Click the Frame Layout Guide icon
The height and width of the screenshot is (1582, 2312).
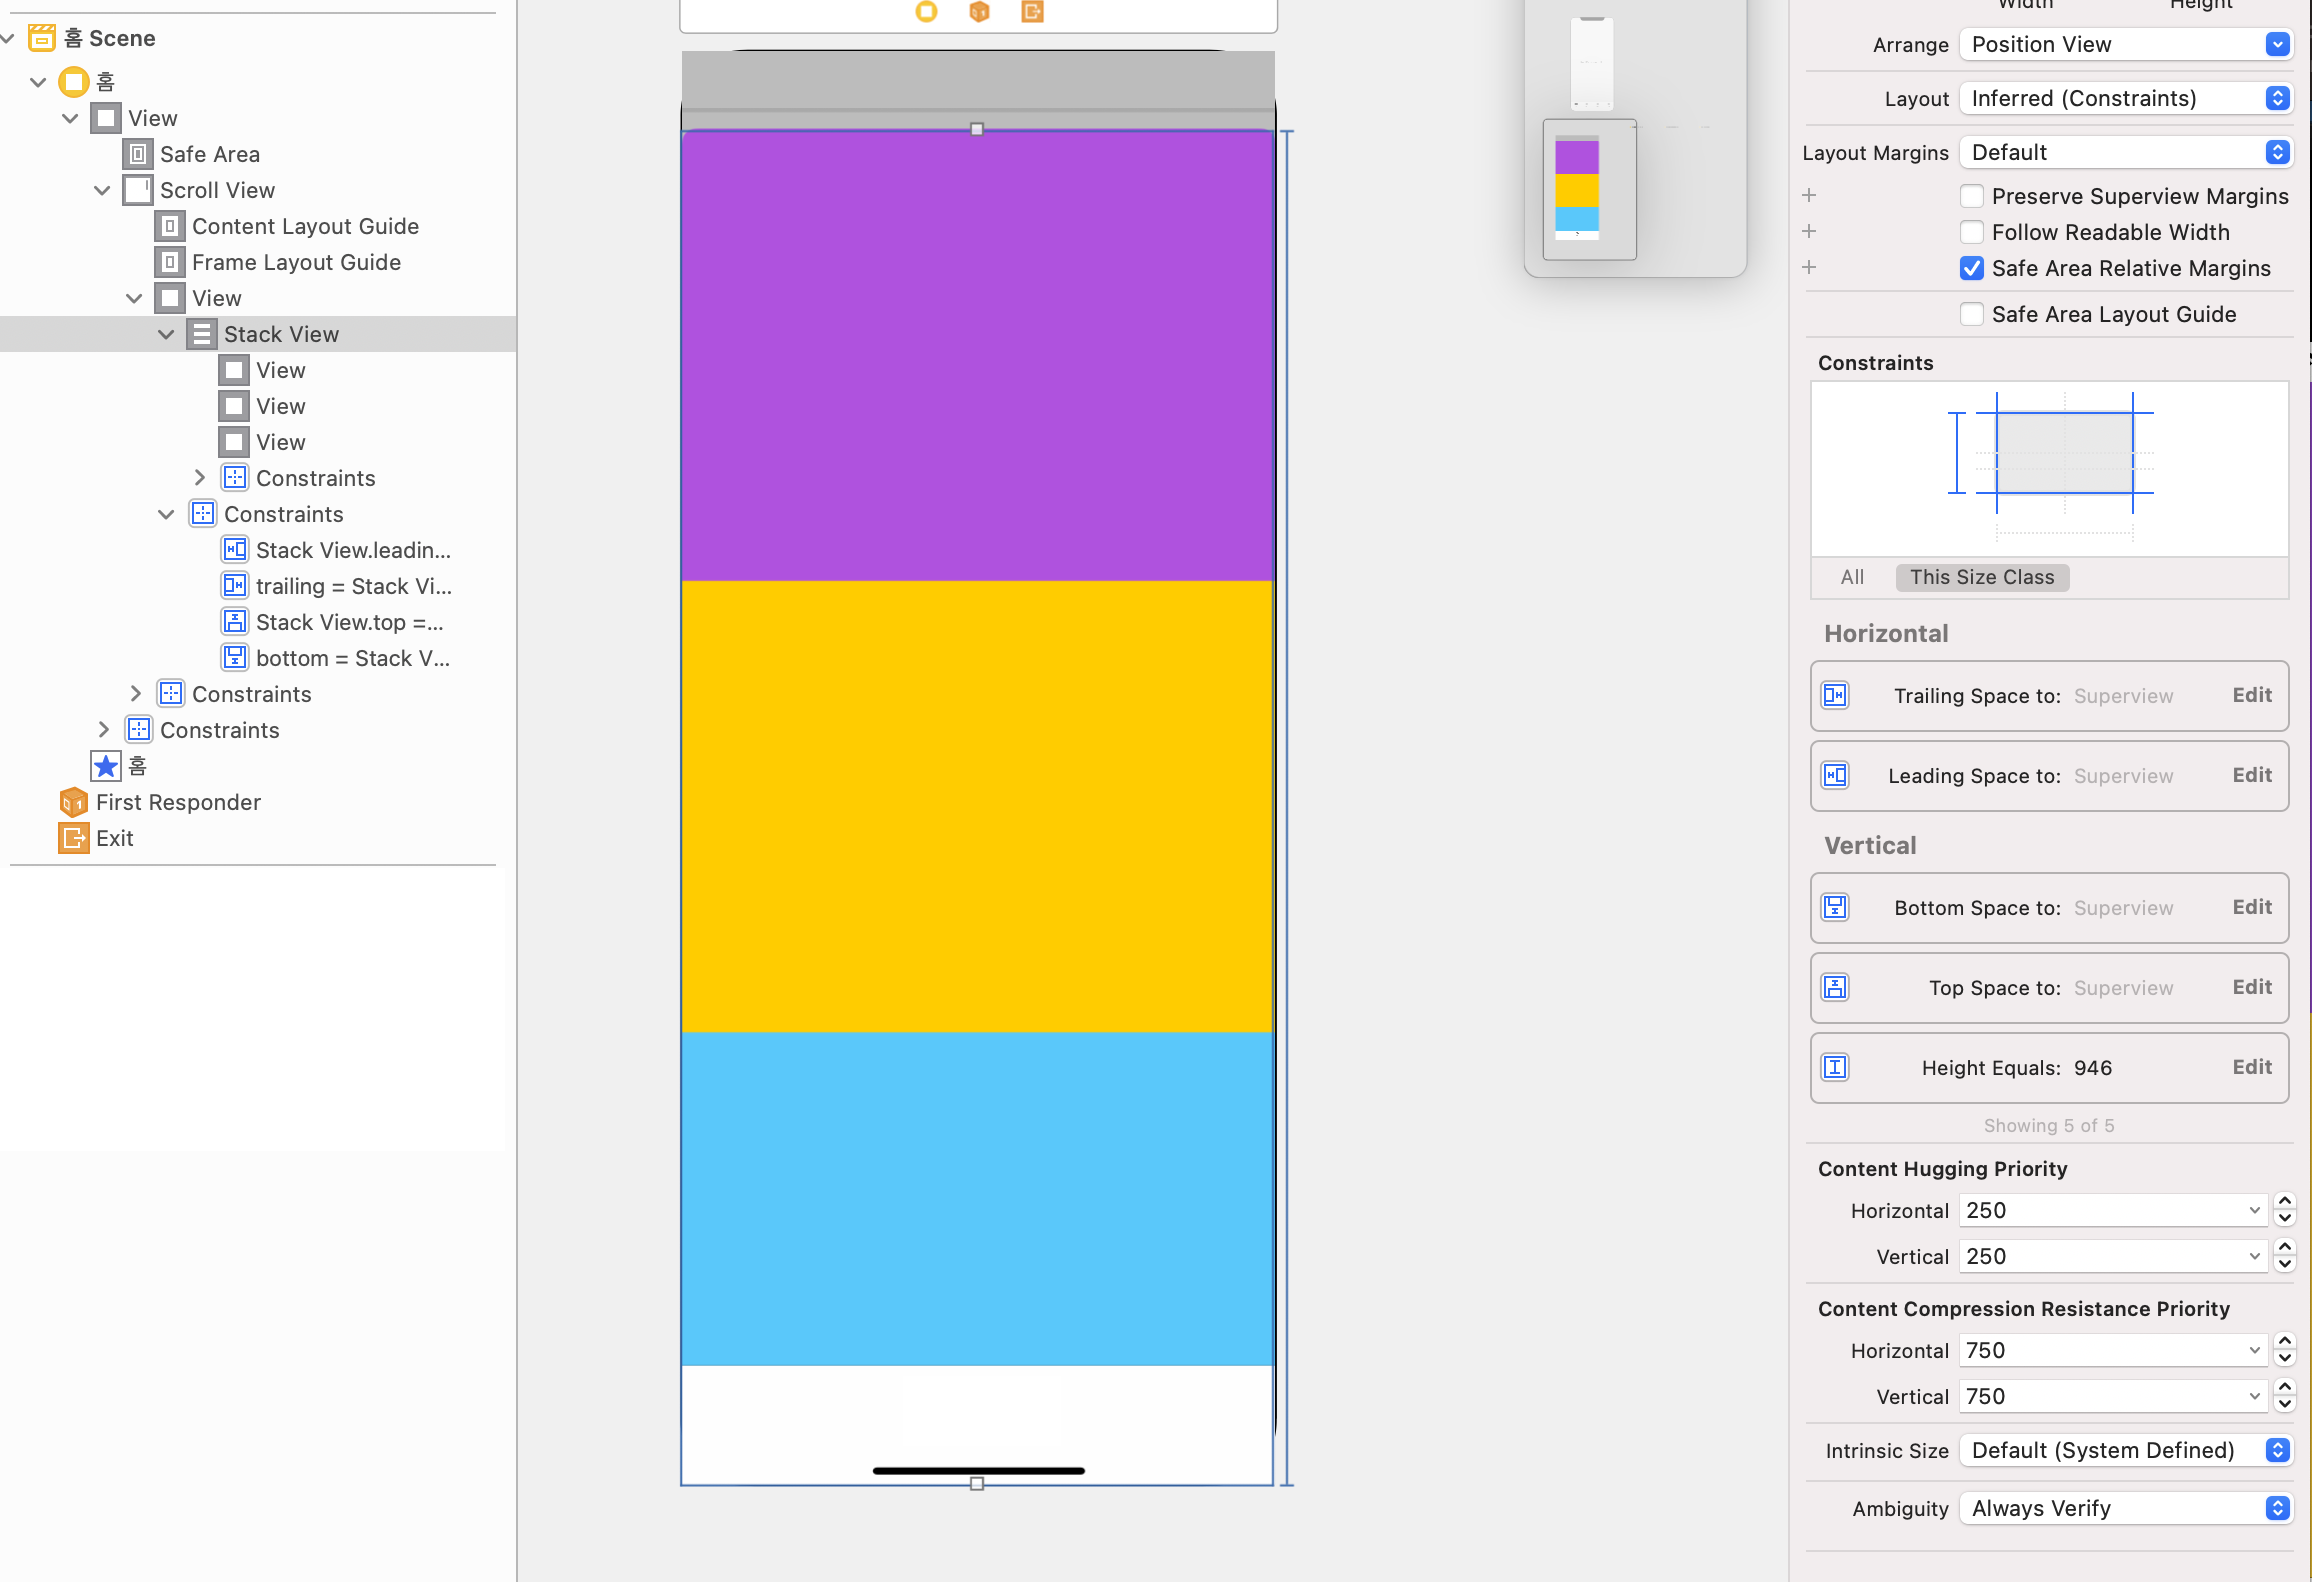coord(170,262)
